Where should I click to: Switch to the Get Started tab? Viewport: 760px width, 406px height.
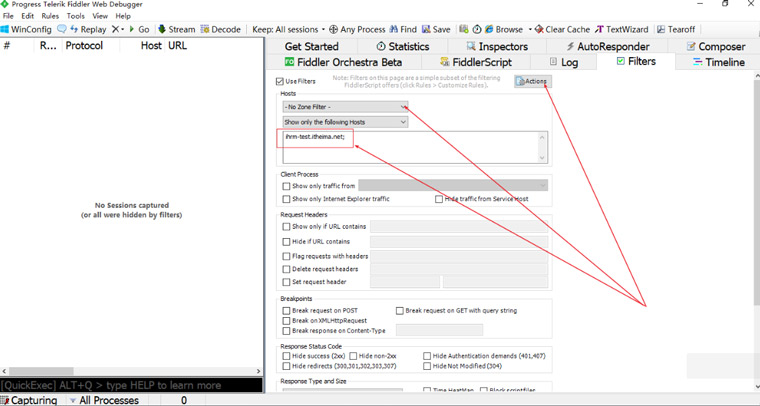click(x=311, y=47)
